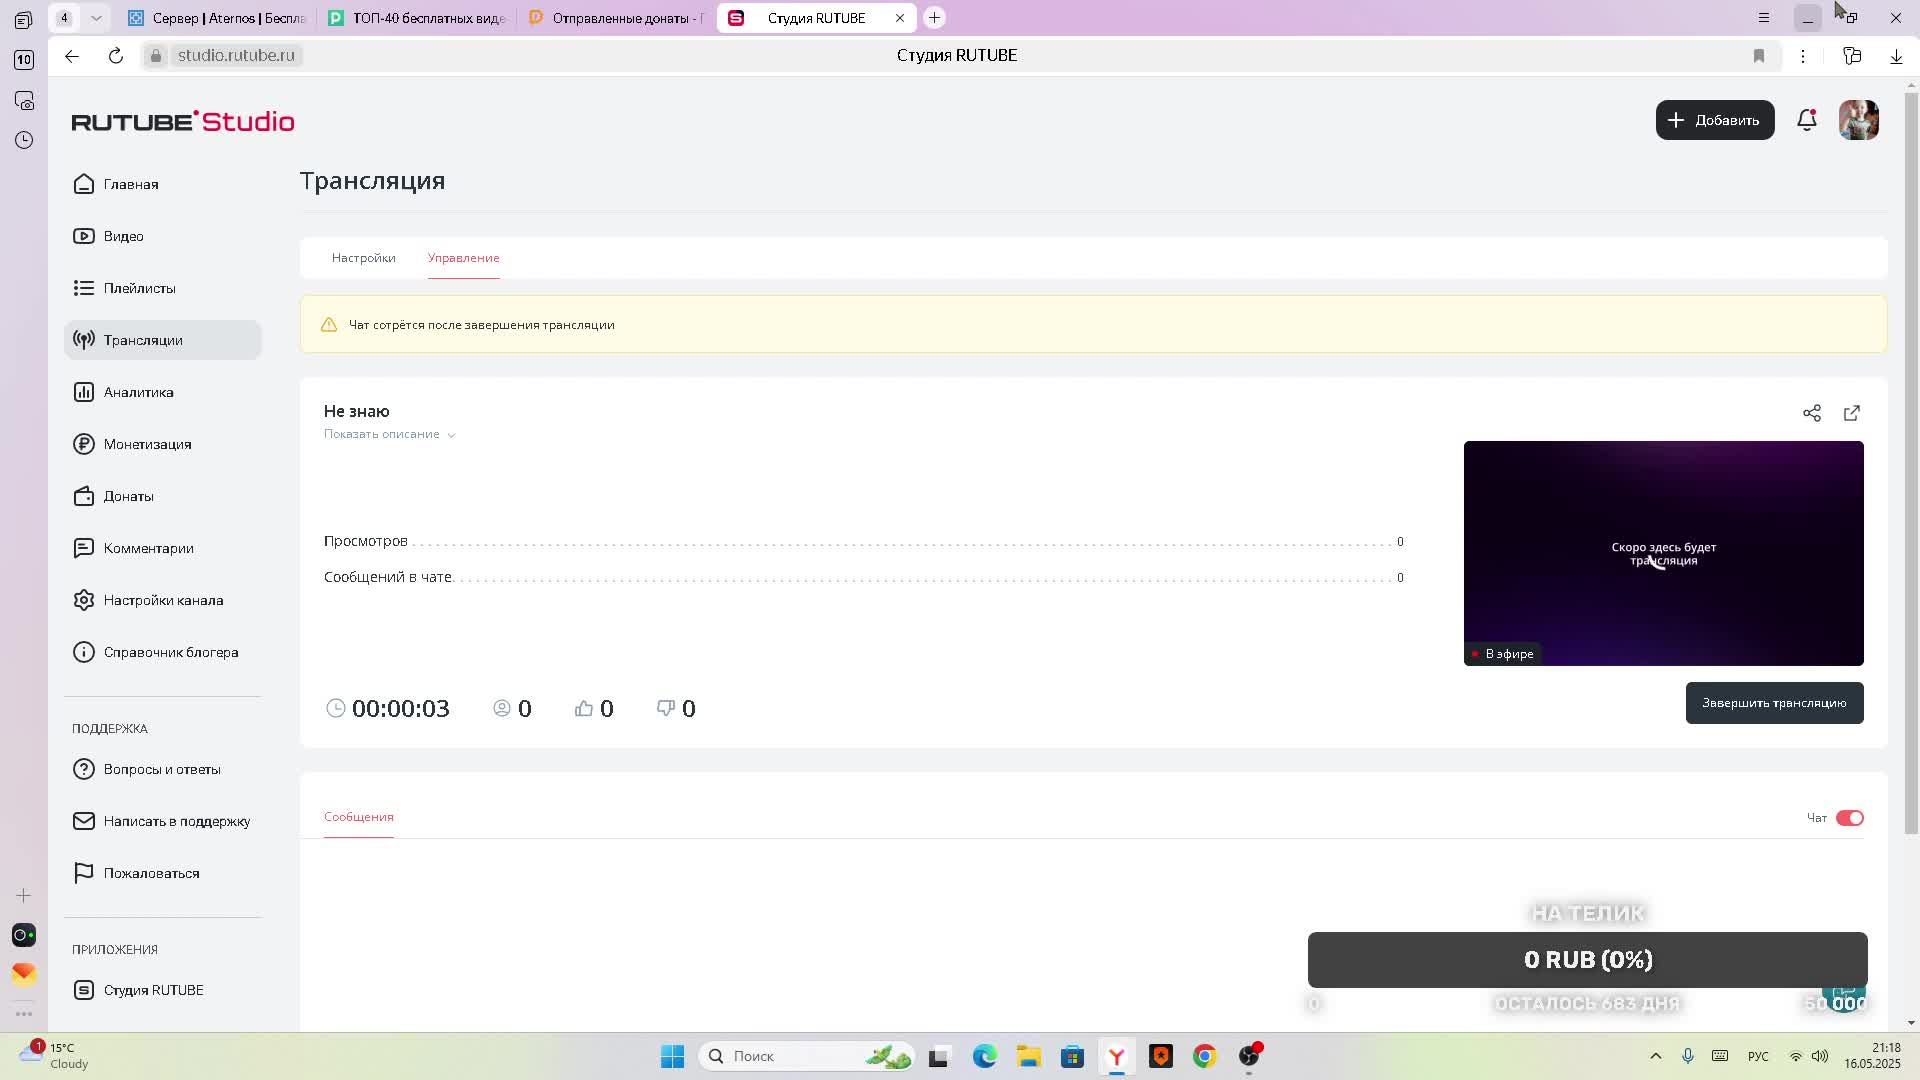Click the РУС language indicator
The width and height of the screenshot is (1920, 1080).
click(x=1757, y=1056)
